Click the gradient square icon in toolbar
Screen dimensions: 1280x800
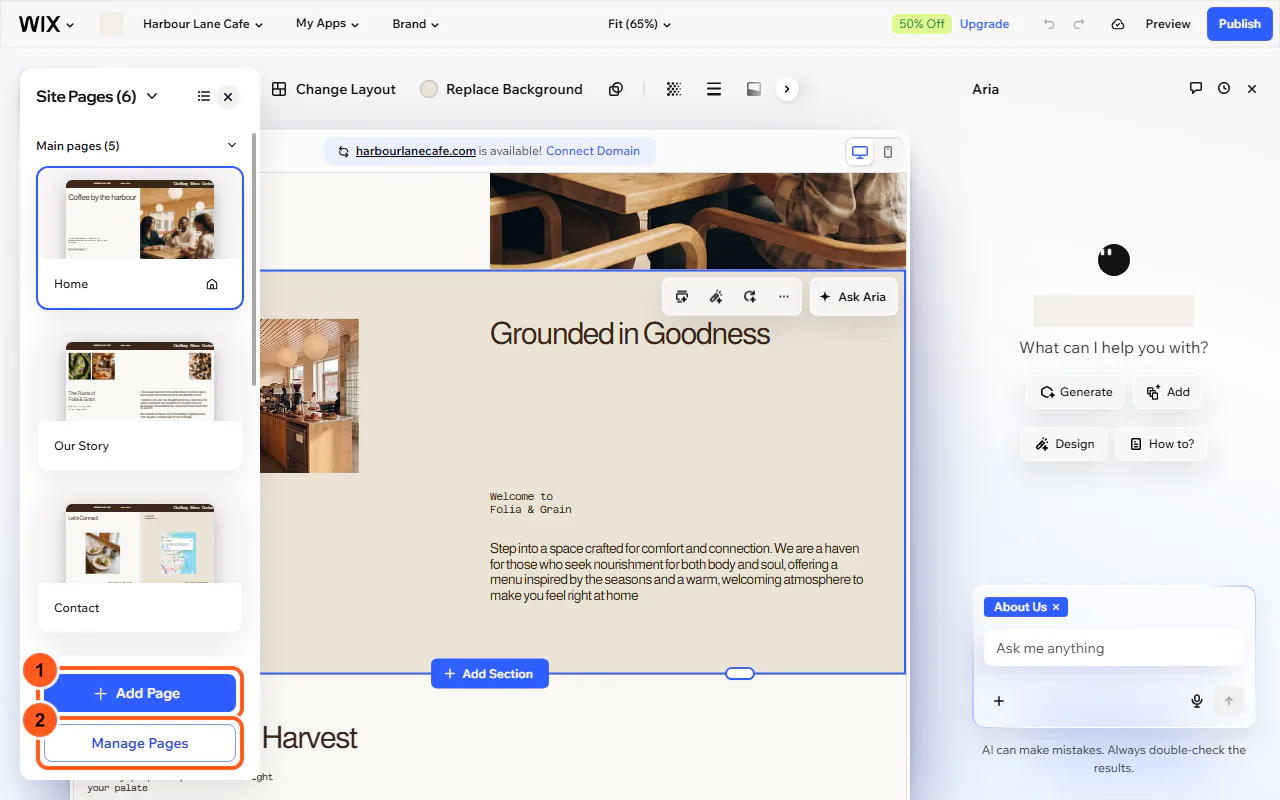point(754,89)
